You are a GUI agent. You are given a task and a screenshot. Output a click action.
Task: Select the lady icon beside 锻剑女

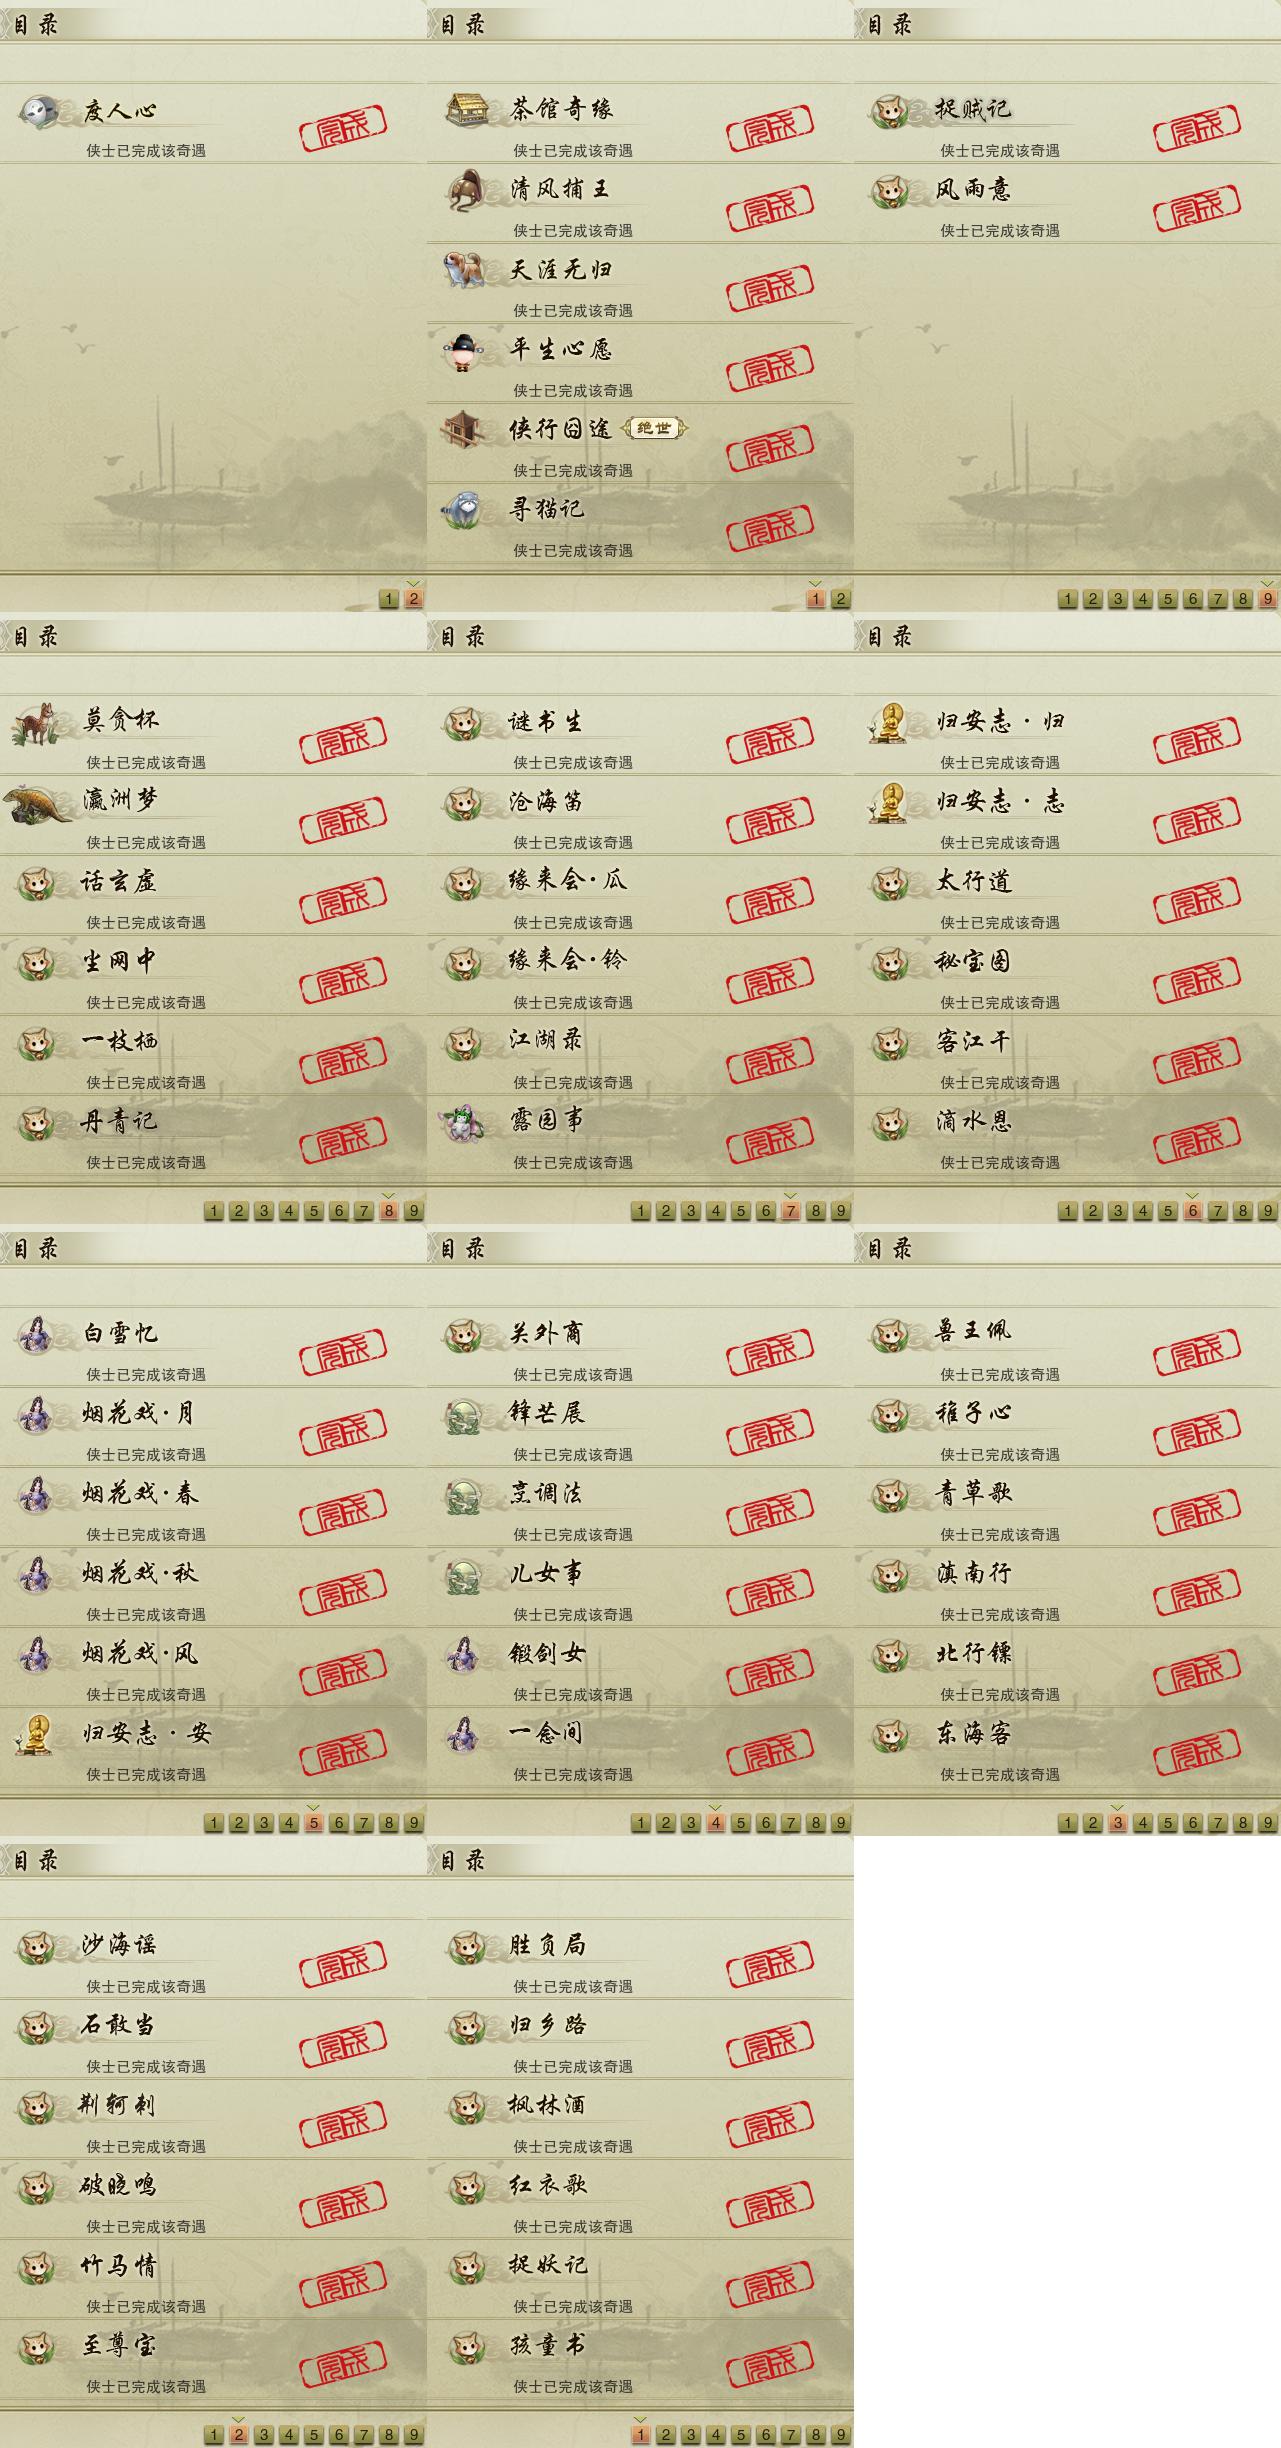pyautogui.click(x=463, y=1654)
